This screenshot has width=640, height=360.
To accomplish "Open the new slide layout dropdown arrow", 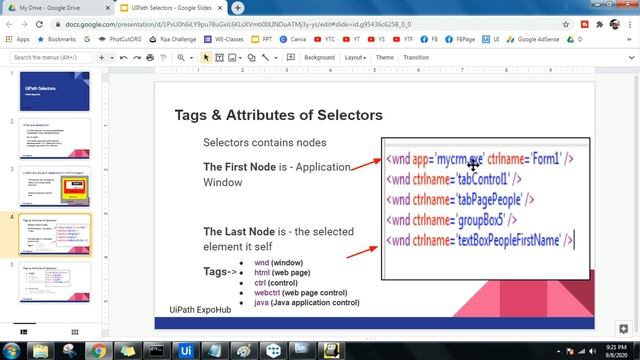I will pyautogui.click(x=112, y=58).
